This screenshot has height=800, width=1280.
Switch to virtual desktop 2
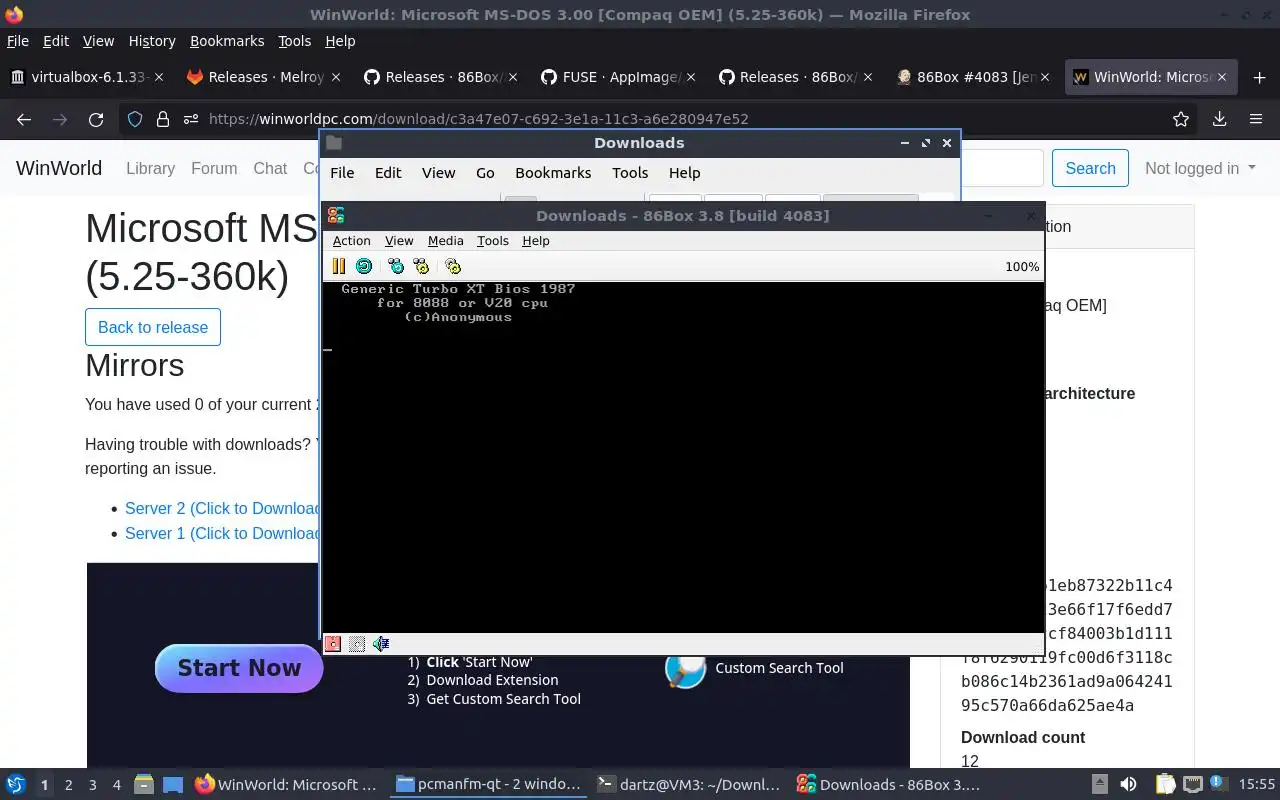(x=68, y=785)
